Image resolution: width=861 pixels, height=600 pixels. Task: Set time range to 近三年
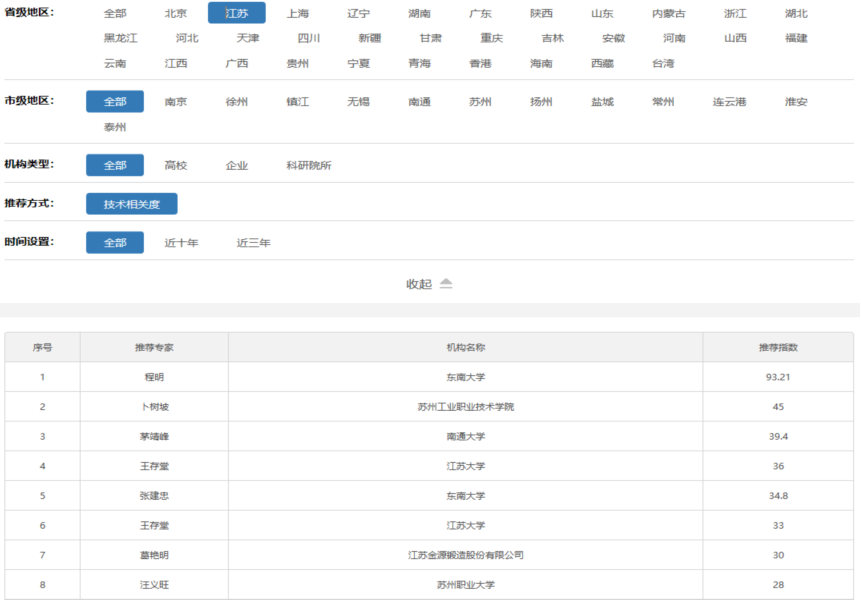253,243
